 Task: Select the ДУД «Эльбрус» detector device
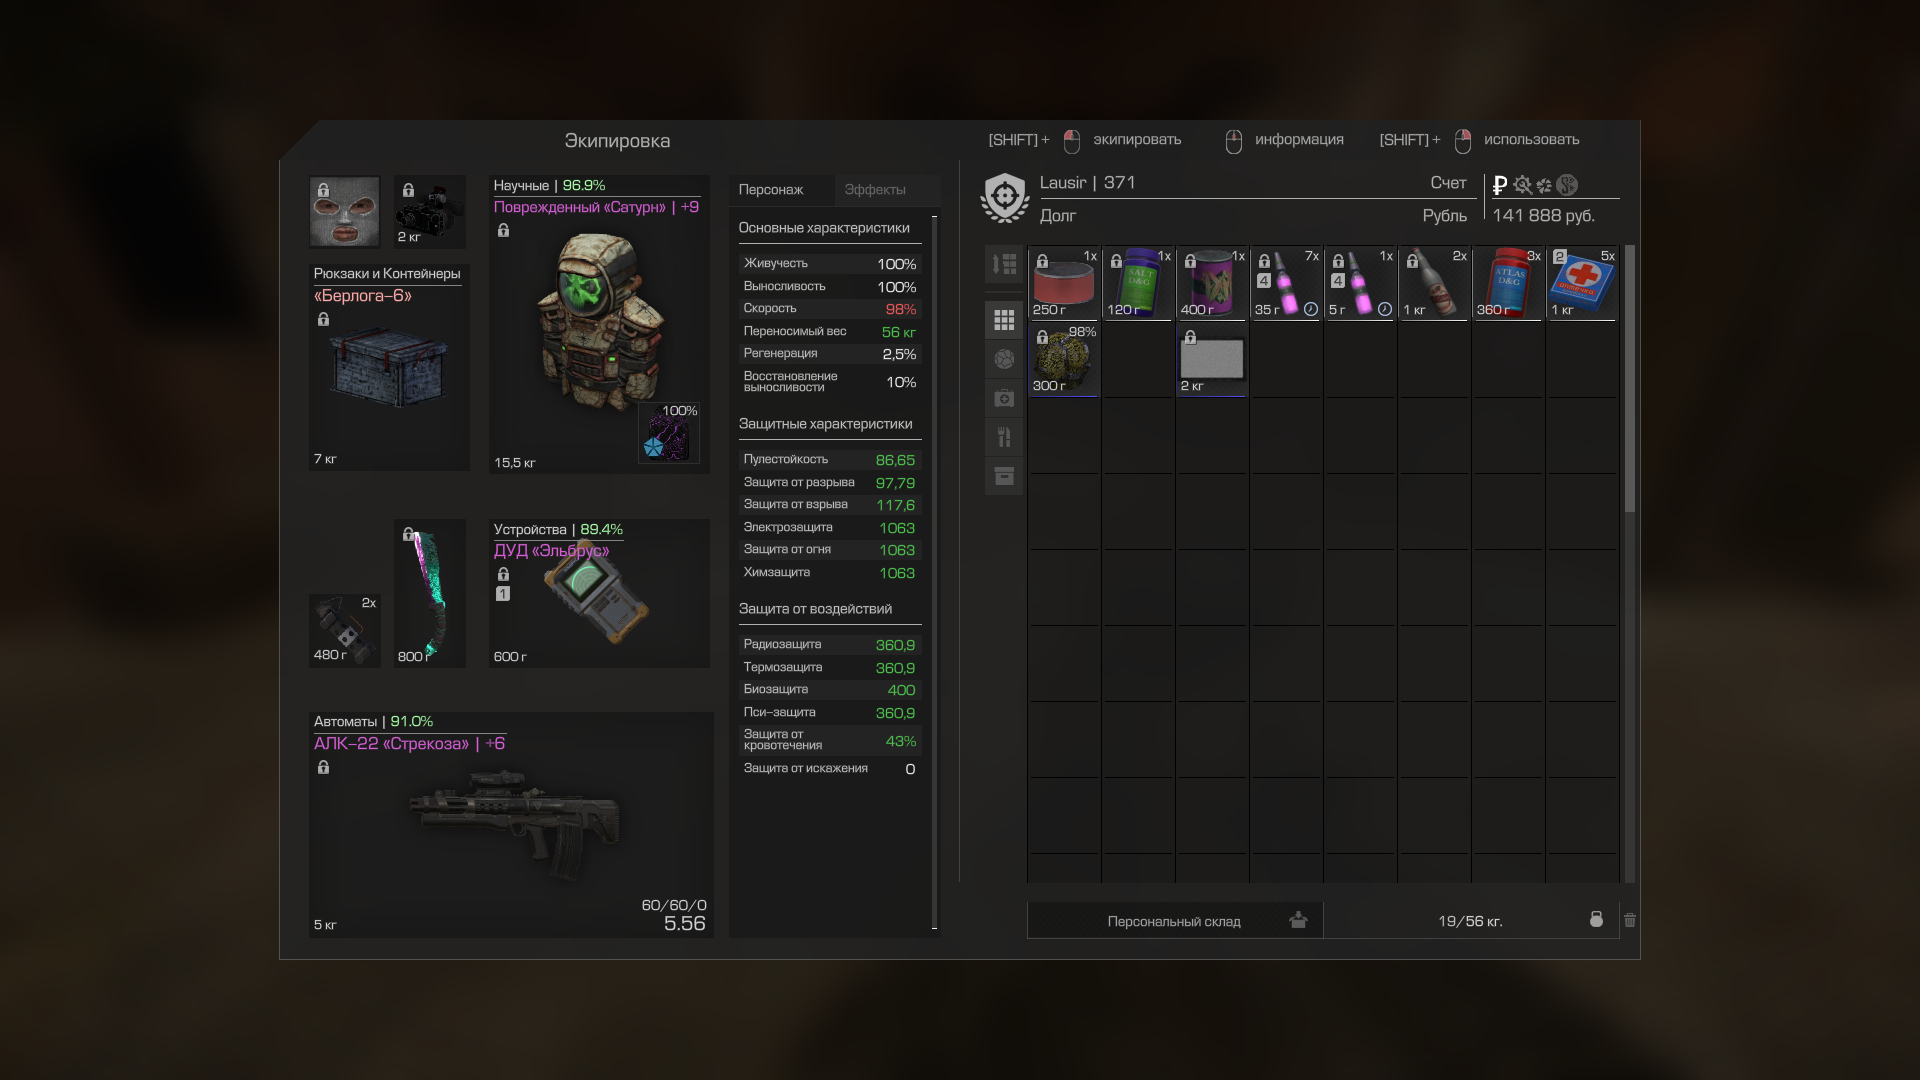599,593
